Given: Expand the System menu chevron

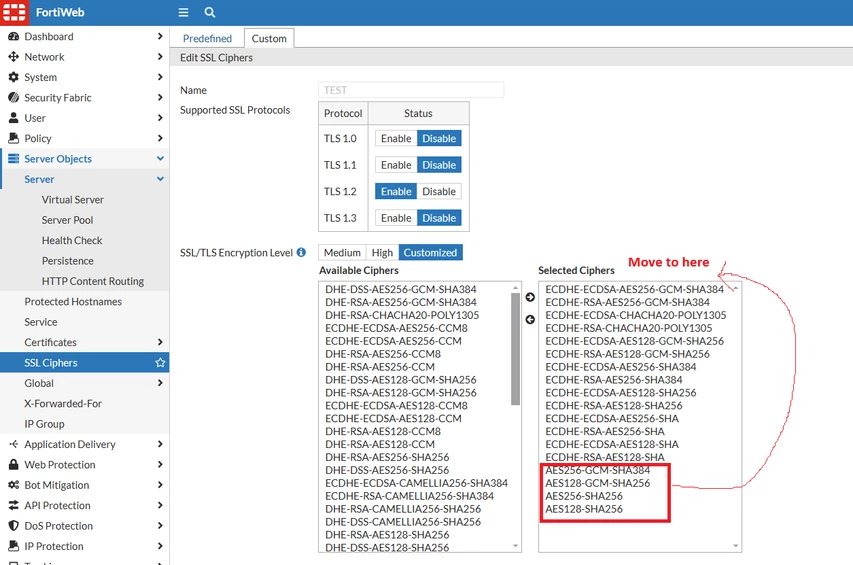Looking at the screenshot, I should (160, 77).
